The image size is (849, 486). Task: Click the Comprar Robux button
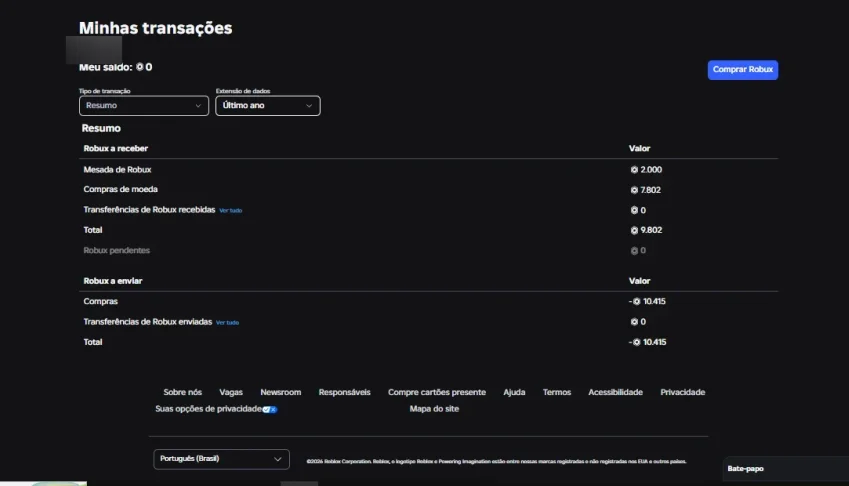pyautogui.click(x=742, y=70)
